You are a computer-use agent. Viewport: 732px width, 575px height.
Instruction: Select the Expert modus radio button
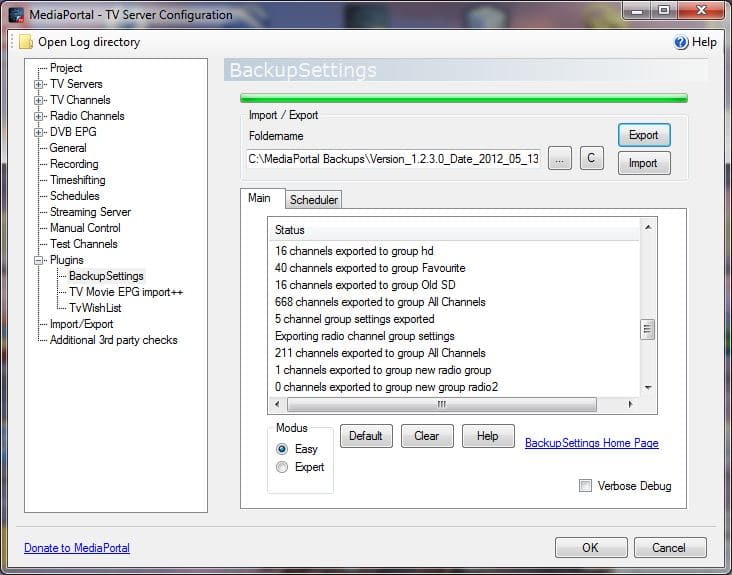click(282, 467)
